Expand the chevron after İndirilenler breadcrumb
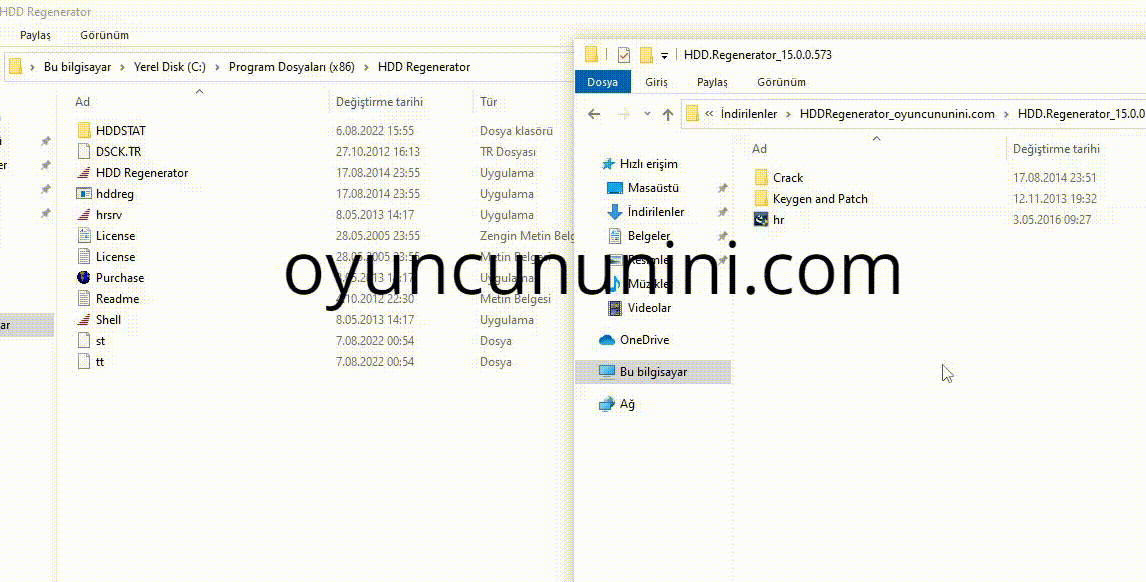1146x582 pixels. tap(789, 114)
